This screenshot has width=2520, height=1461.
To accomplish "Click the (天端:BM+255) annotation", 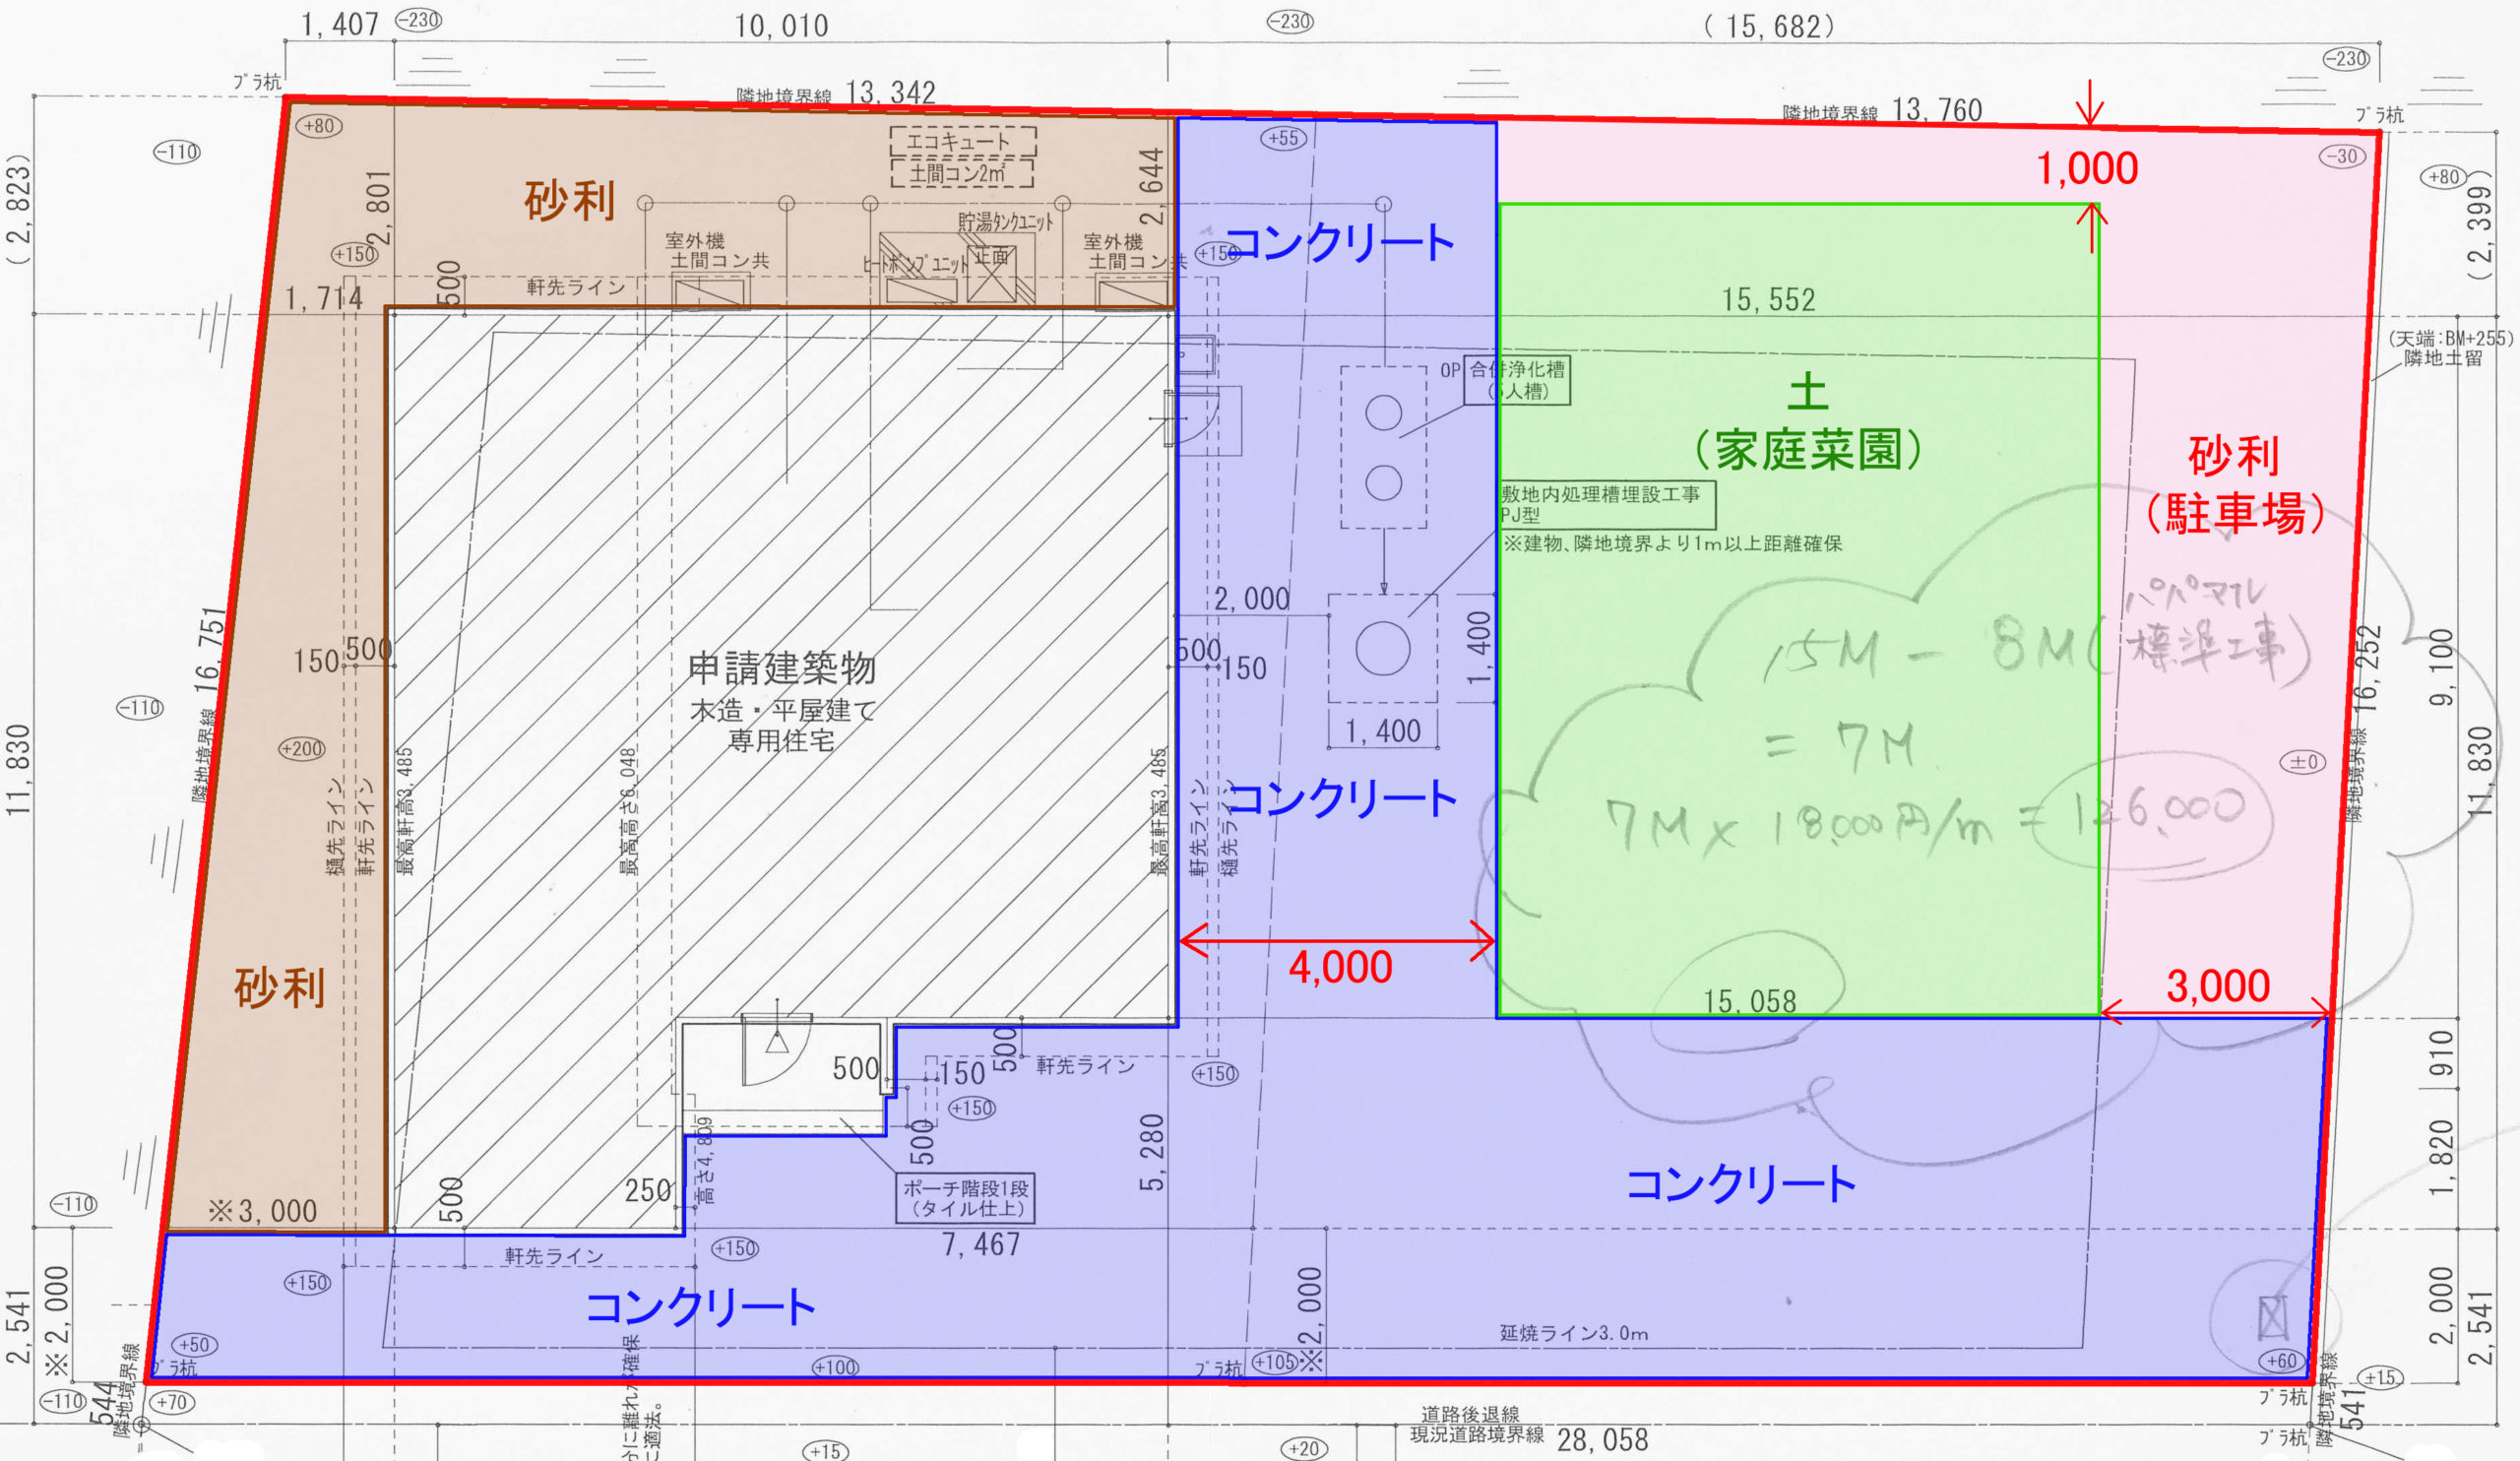I will [x=2451, y=339].
